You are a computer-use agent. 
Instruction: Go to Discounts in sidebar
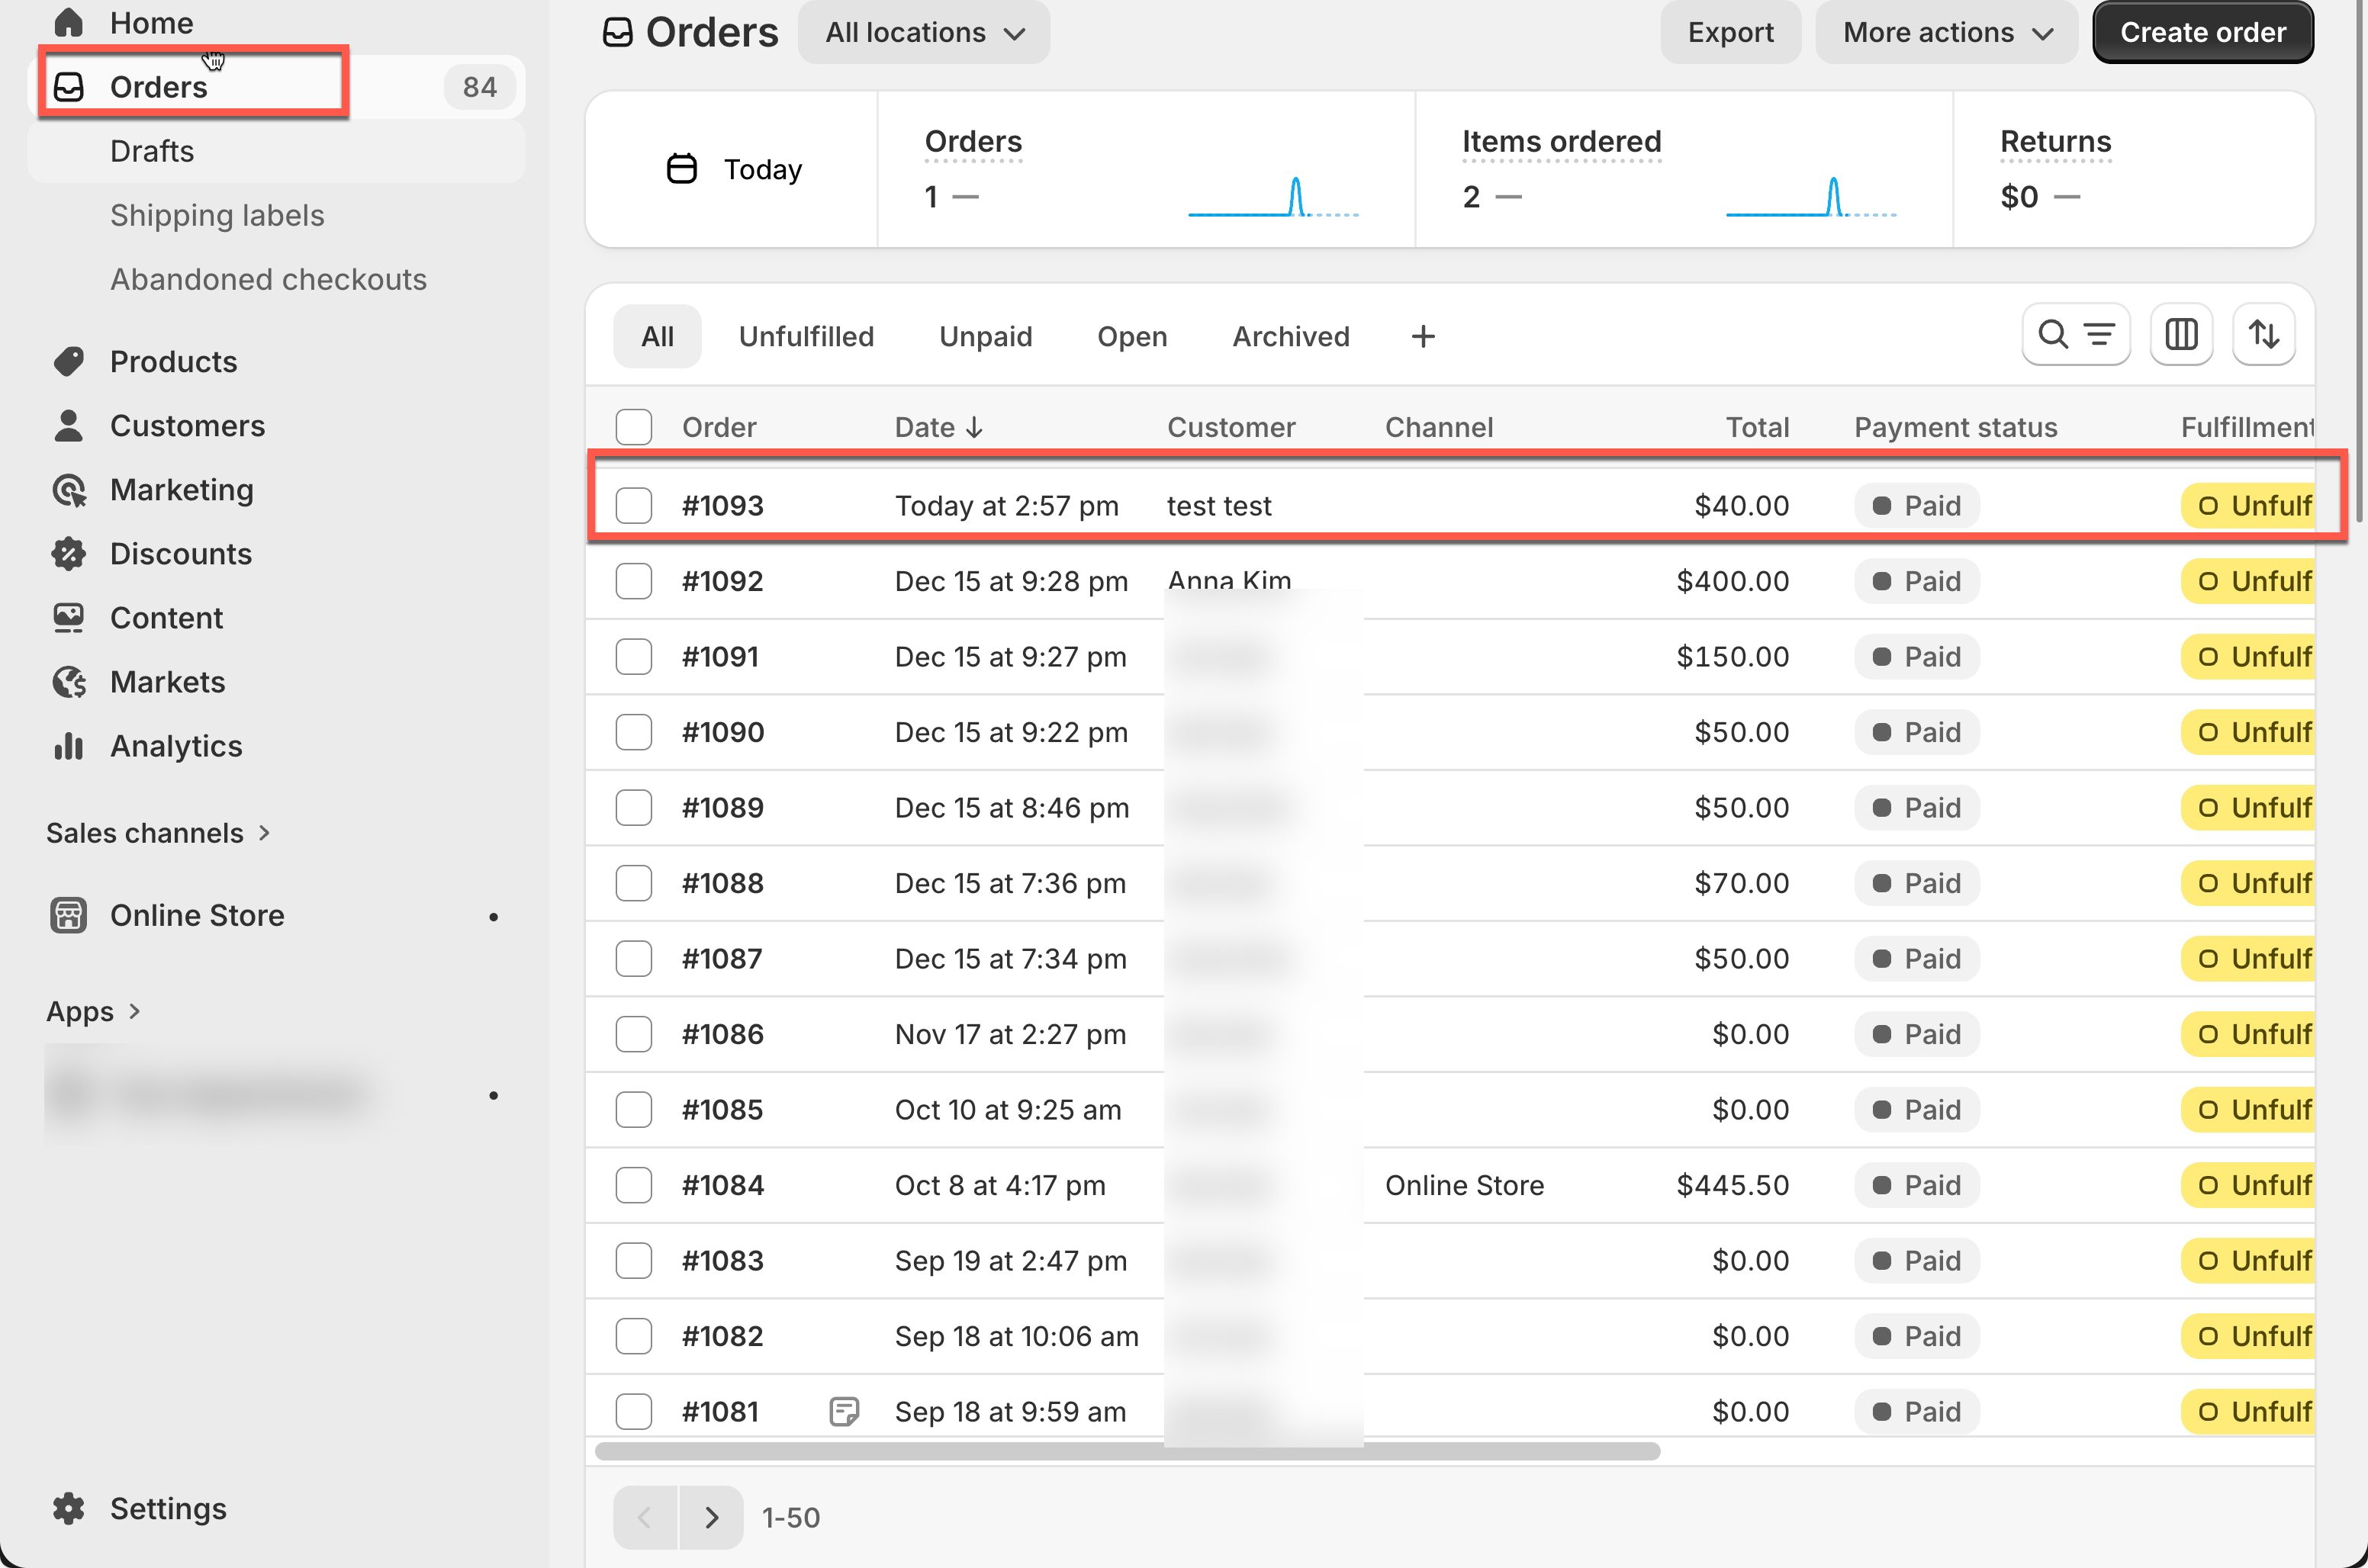click(x=180, y=554)
